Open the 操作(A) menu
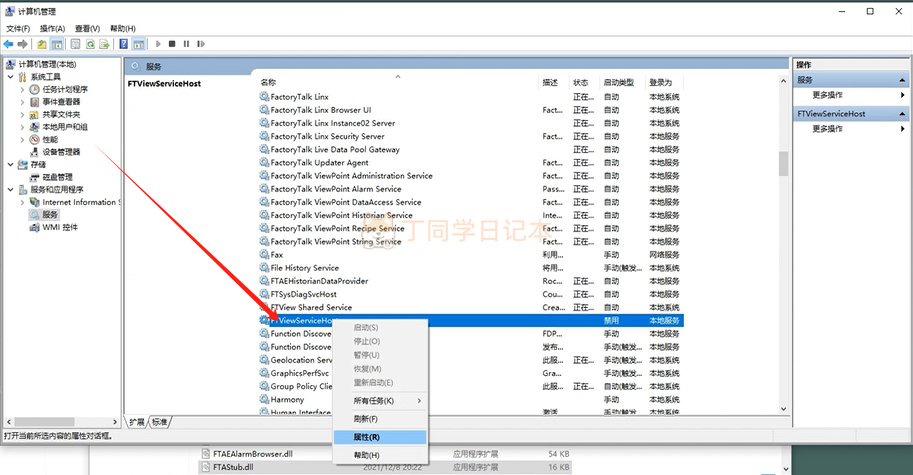Image resolution: width=913 pixels, height=475 pixels. (x=52, y=29)
